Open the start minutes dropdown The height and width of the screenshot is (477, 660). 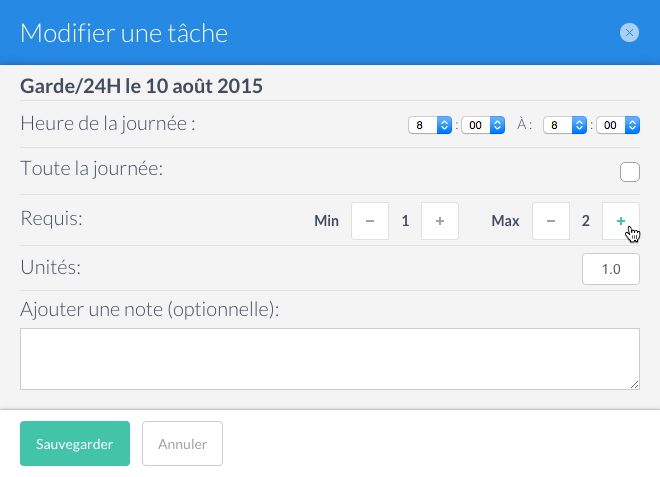click(x=483, y=125)
